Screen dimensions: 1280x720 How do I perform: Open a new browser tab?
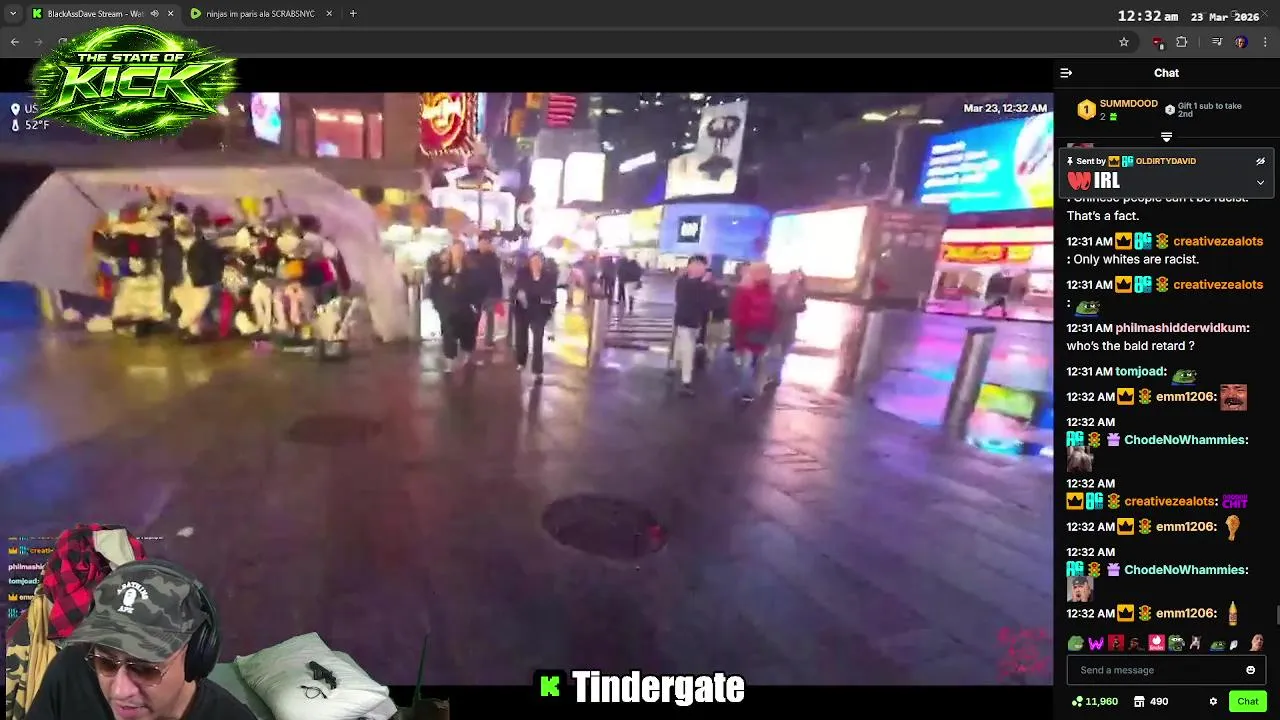pos(353,14)
